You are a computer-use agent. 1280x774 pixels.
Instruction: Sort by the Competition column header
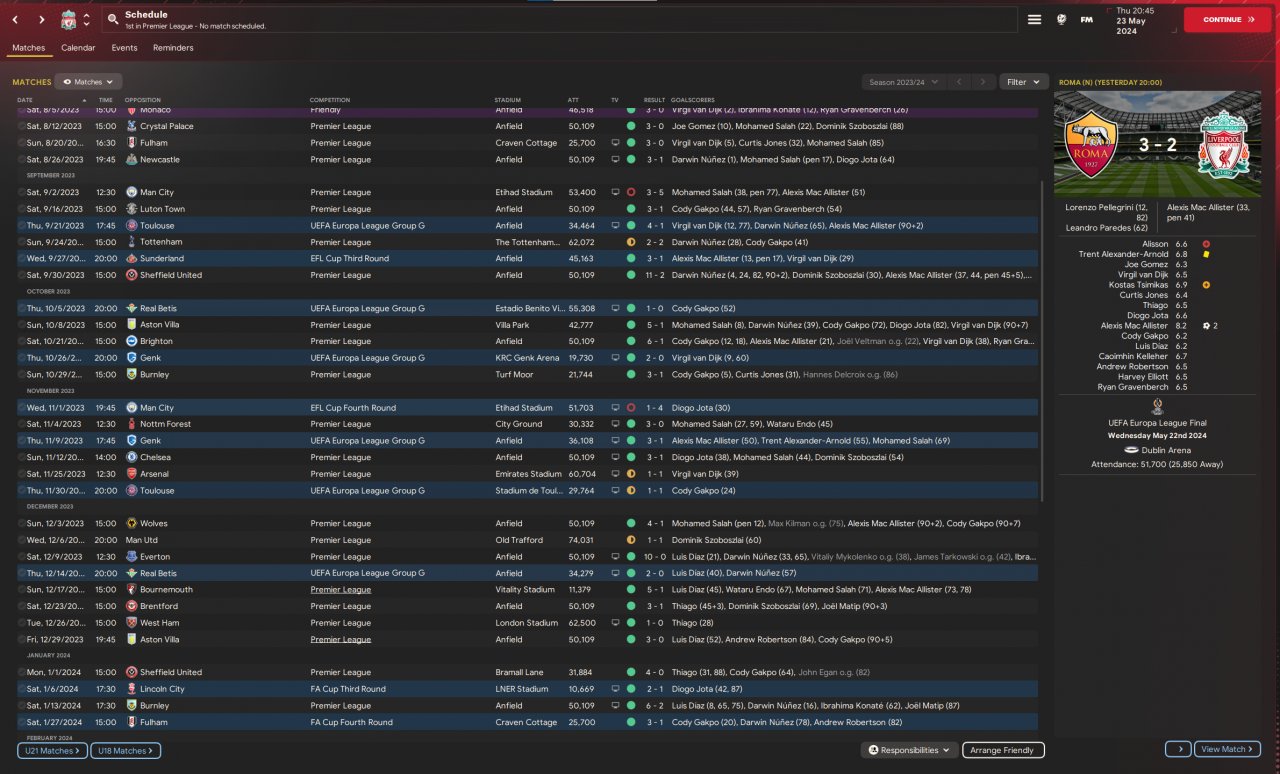tap(330, 100)
